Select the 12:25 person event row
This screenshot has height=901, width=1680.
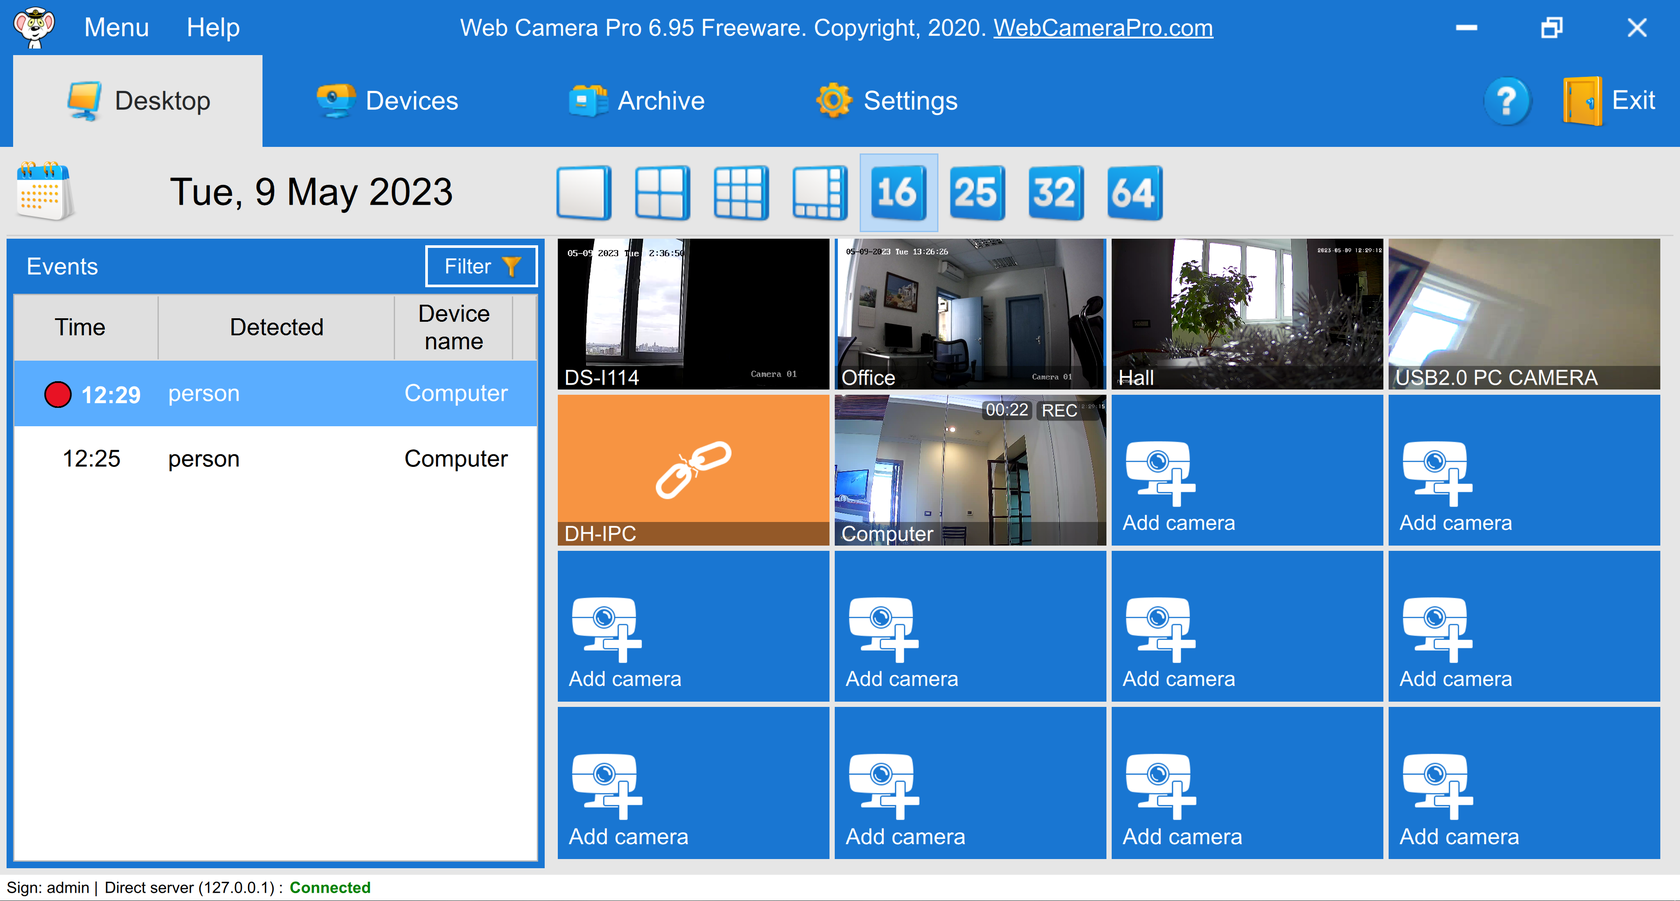(275, 458)
